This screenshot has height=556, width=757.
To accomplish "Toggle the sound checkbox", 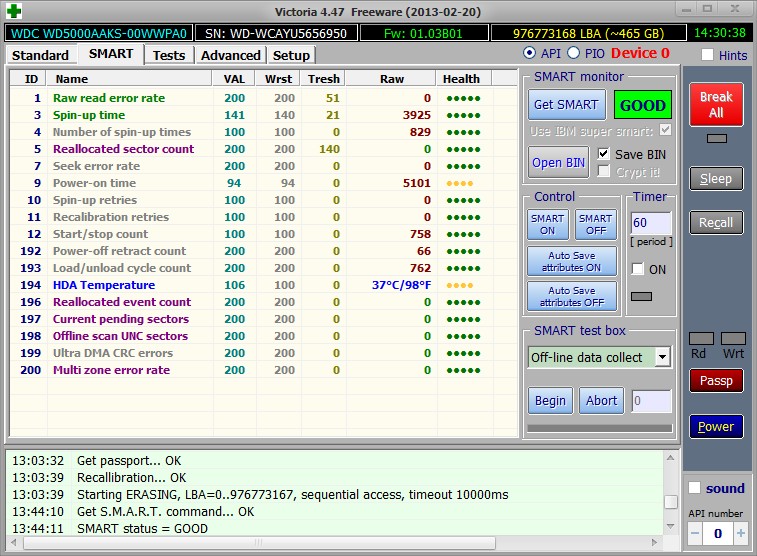I will (695, 488).
